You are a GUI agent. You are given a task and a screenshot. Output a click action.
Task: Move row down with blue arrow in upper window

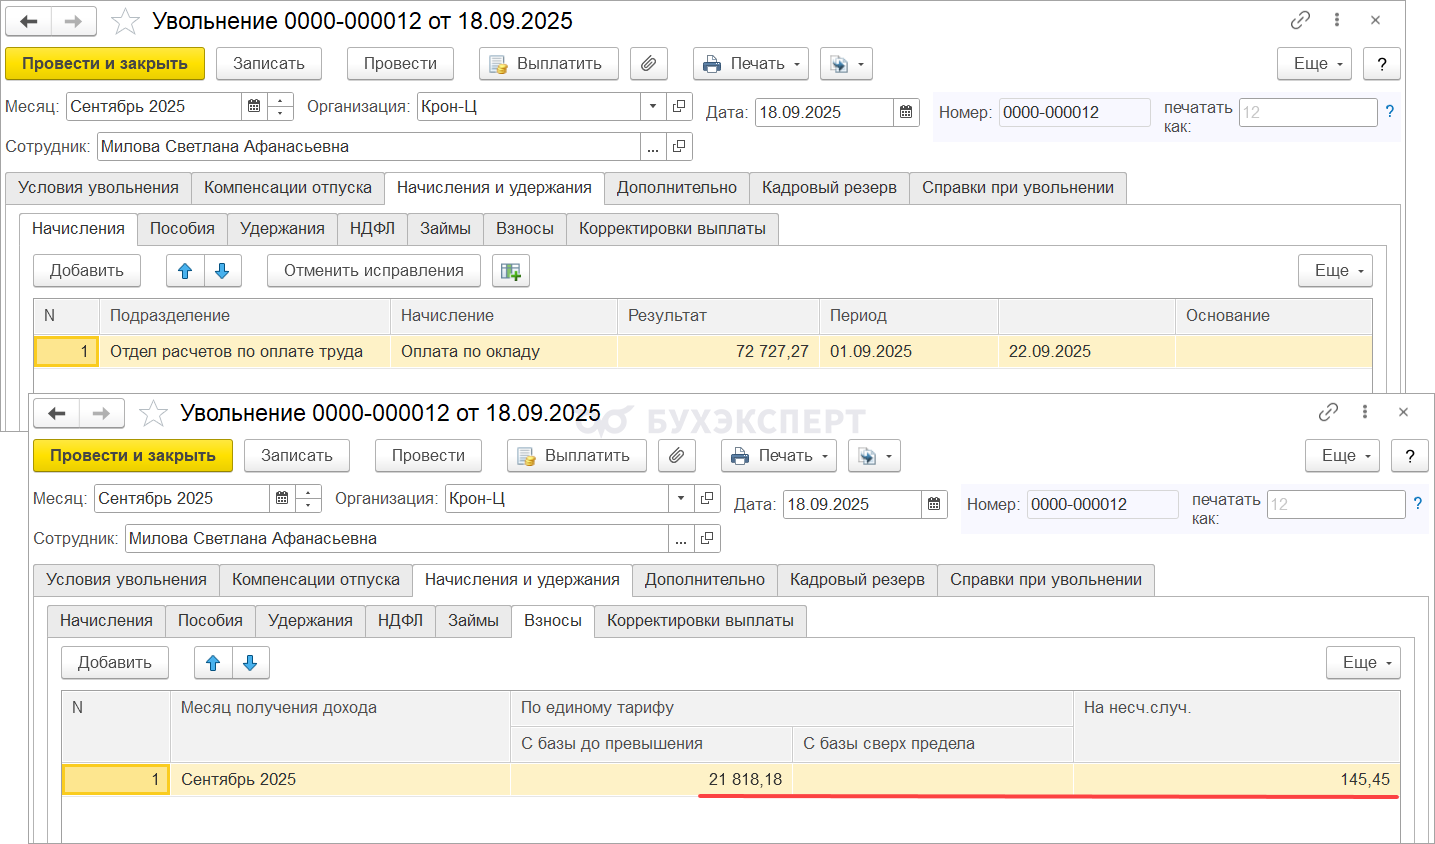pos(222,271)
